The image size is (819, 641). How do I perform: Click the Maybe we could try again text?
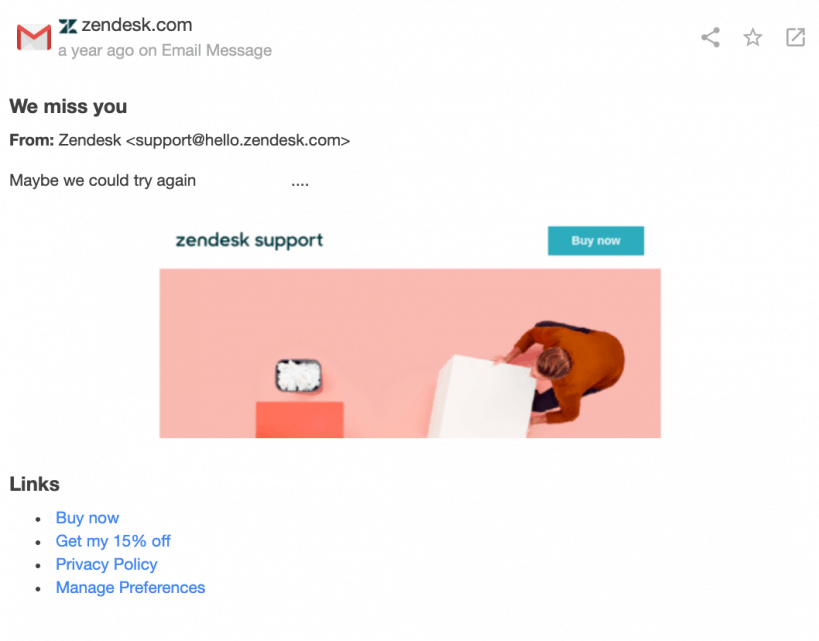coord(102,180)
